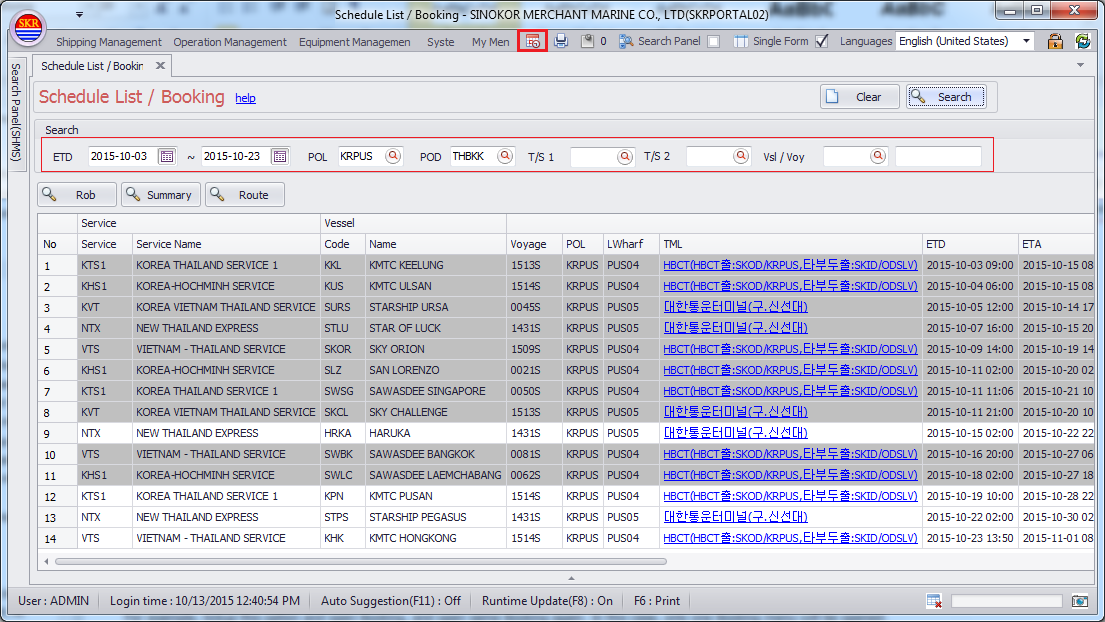Click the clipboard counter icon
The image size is (1105, 622).
coord(587,42)
